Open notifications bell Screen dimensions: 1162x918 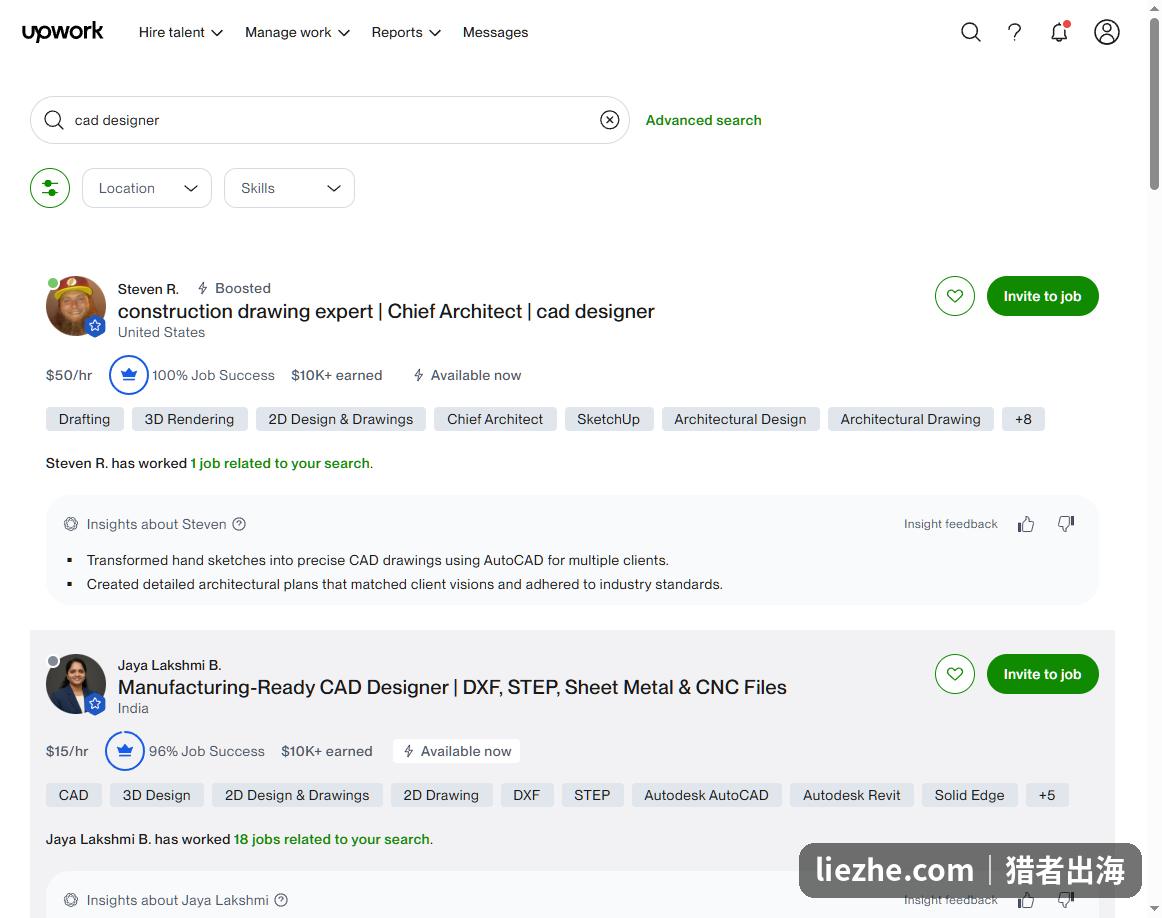[1060, 32]
